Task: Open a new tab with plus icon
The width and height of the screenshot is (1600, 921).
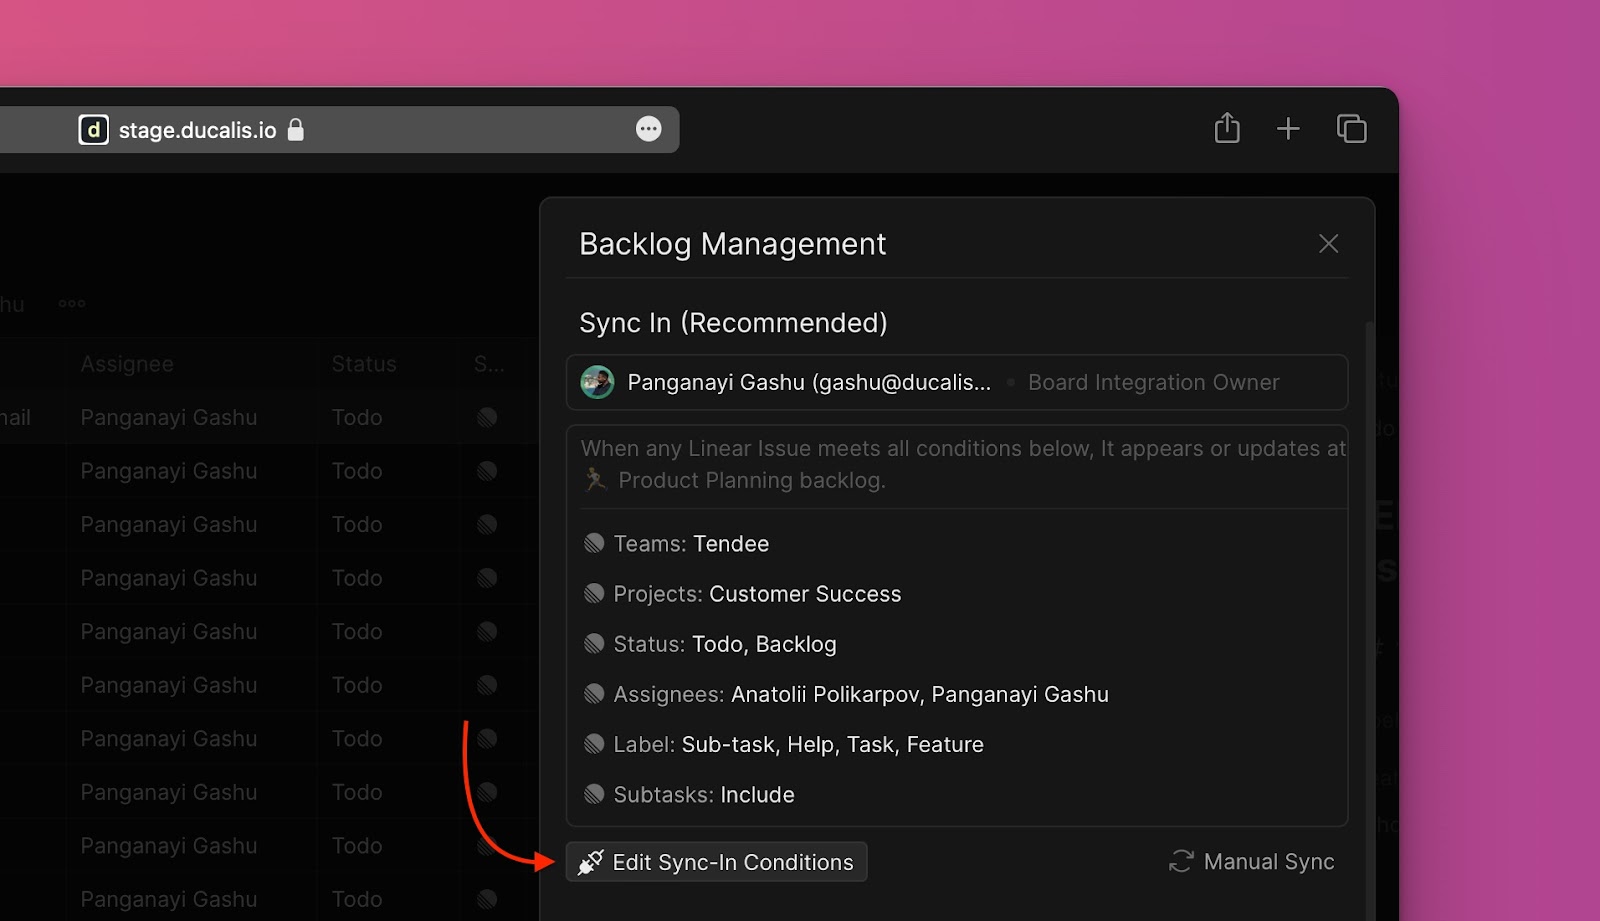Action: pyautogui.click(x=1288, y=129)
